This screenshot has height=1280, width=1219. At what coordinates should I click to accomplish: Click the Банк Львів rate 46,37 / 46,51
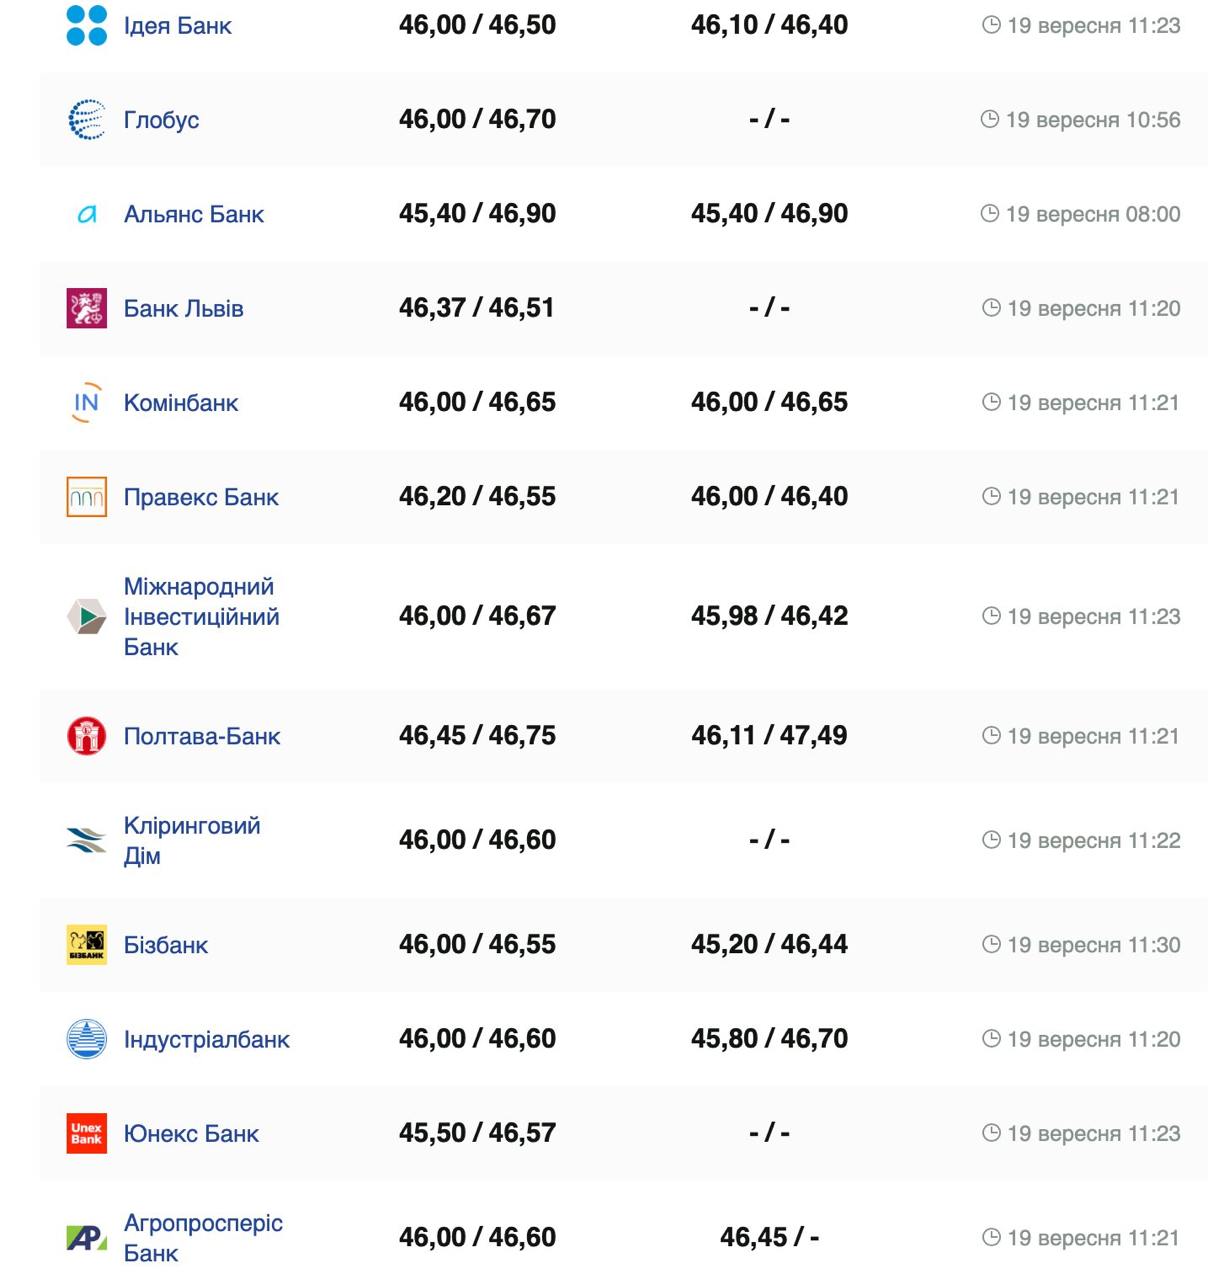point(476,308)
